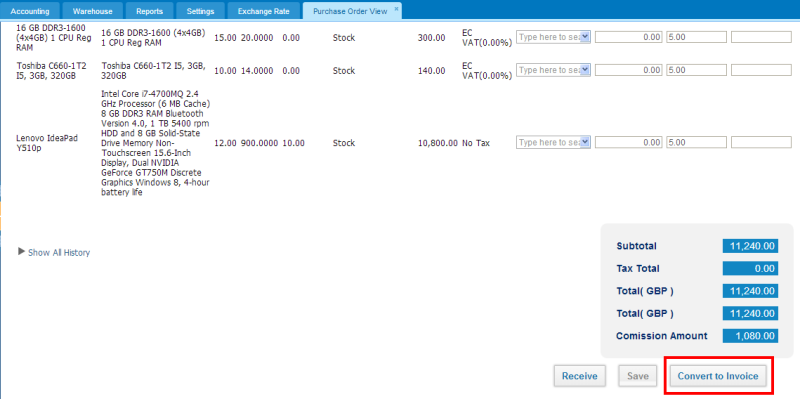Open the Settings tab
The image size is (800, 399).
click(x=201, y=11)
